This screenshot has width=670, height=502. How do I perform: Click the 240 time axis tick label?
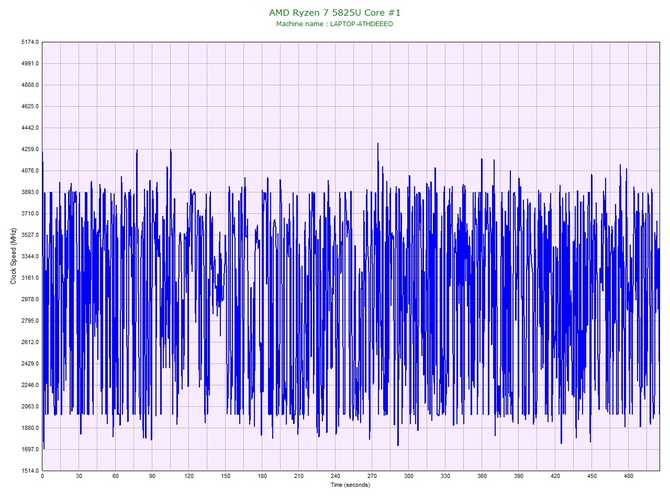click(335, 476)
